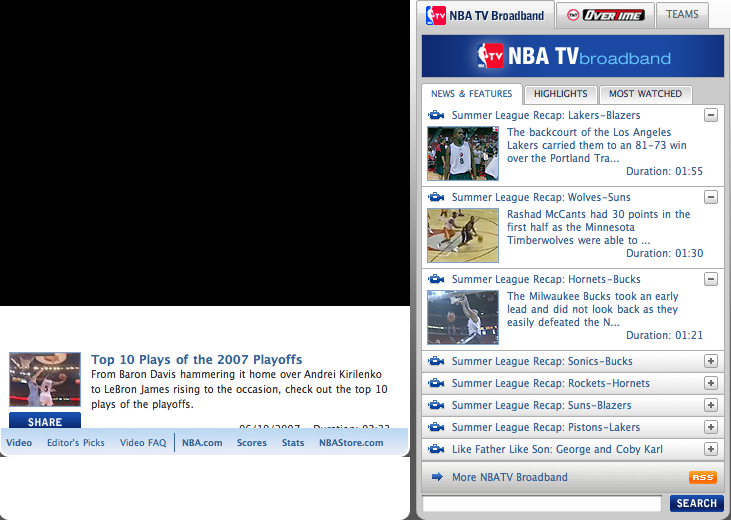The height and width of the screenshot is (520, 731).
Task: Go to Video in the footer bar
Action: (x=19, y=443)
